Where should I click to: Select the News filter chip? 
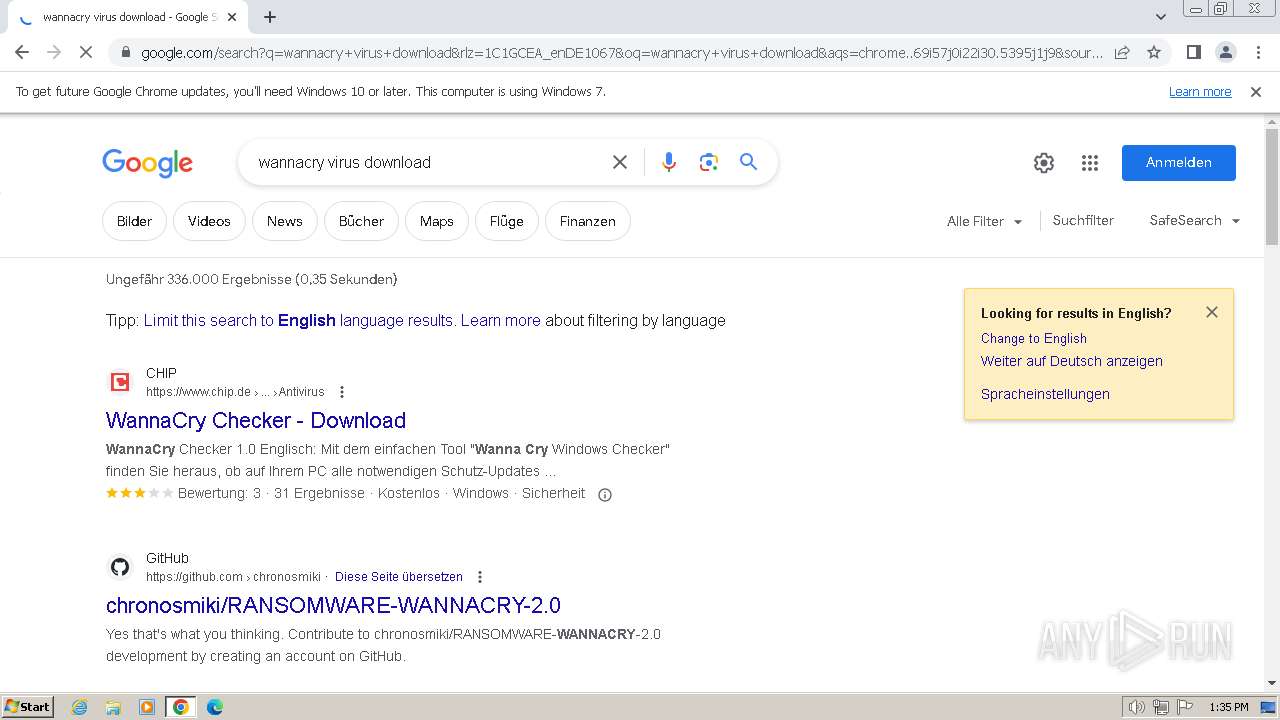tap(284, 221)
